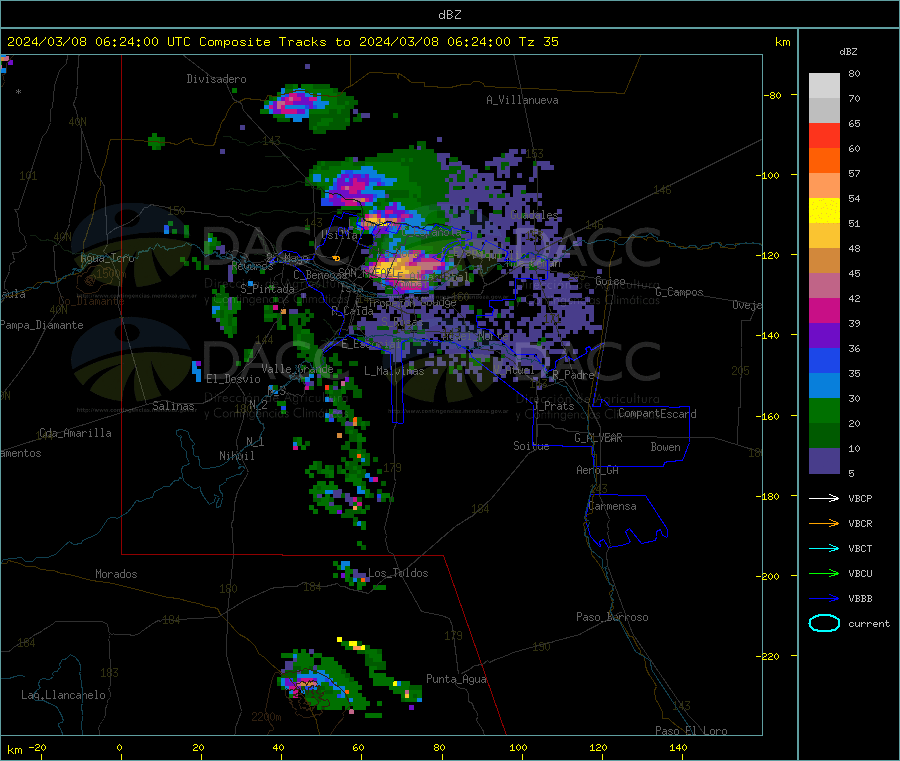Screen dimensions: 900x761
Task: Pick the purple 39 dBZ color swatch
Action: (x=824, y=336)
